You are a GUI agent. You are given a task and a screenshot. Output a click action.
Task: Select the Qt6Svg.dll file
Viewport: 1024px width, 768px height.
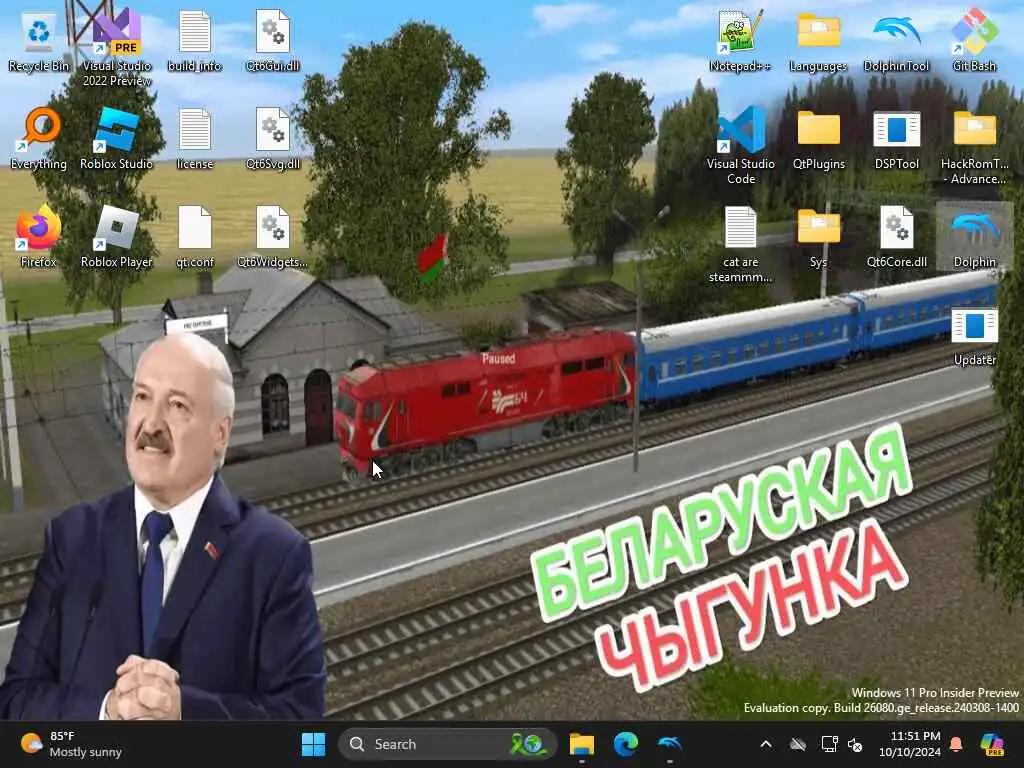[x=273, y=140]
